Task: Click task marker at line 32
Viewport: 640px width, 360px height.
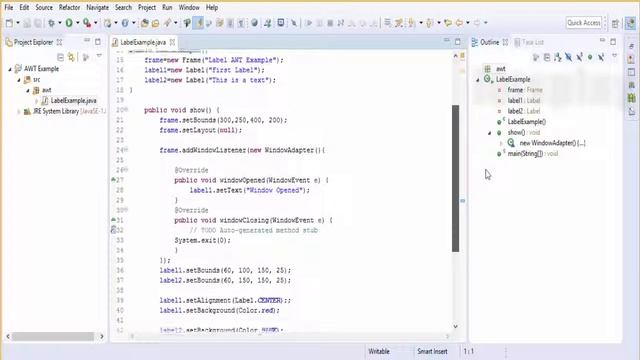Action: (113, 230)
